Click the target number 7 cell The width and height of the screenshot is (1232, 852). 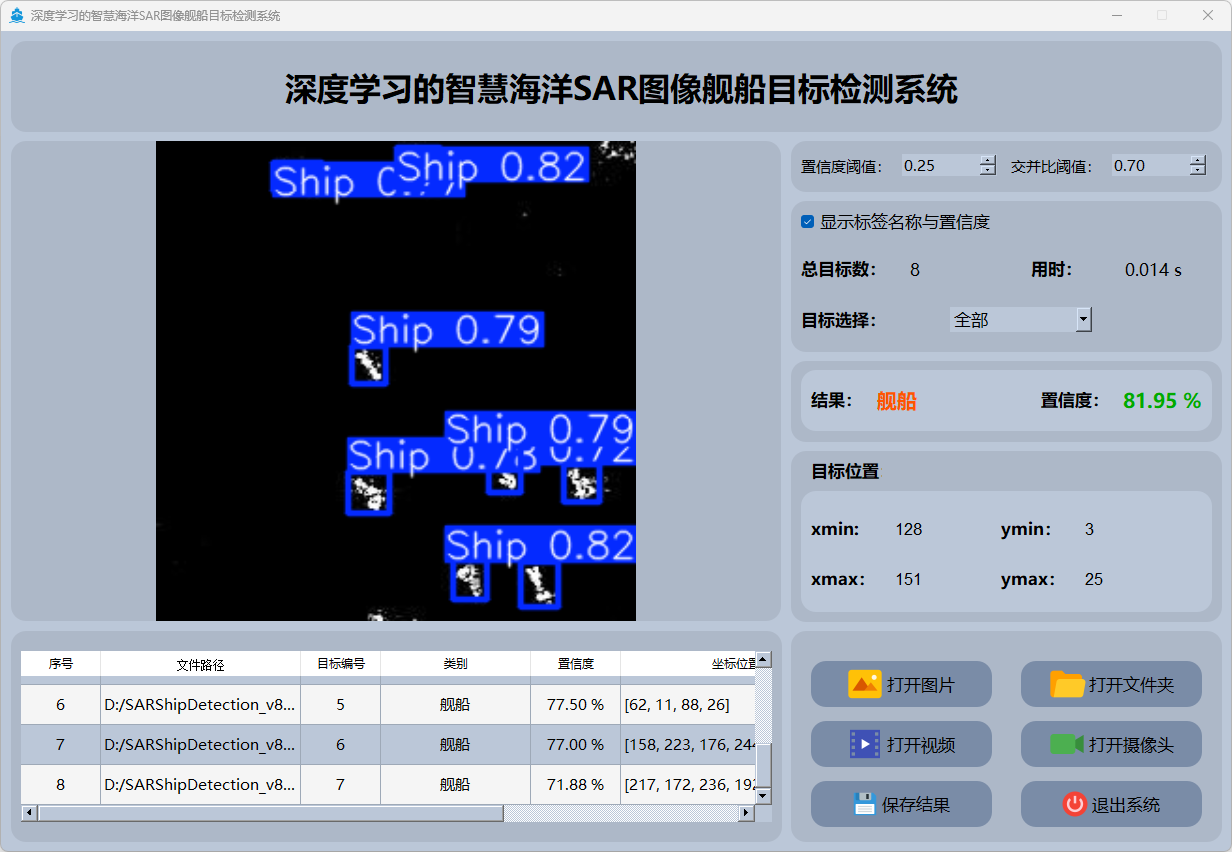tap(341, 785)
